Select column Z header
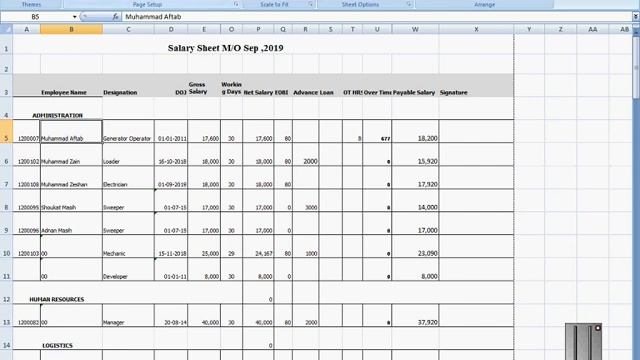The width and height of the screenshot is (640, 360). tap(560, 29)
